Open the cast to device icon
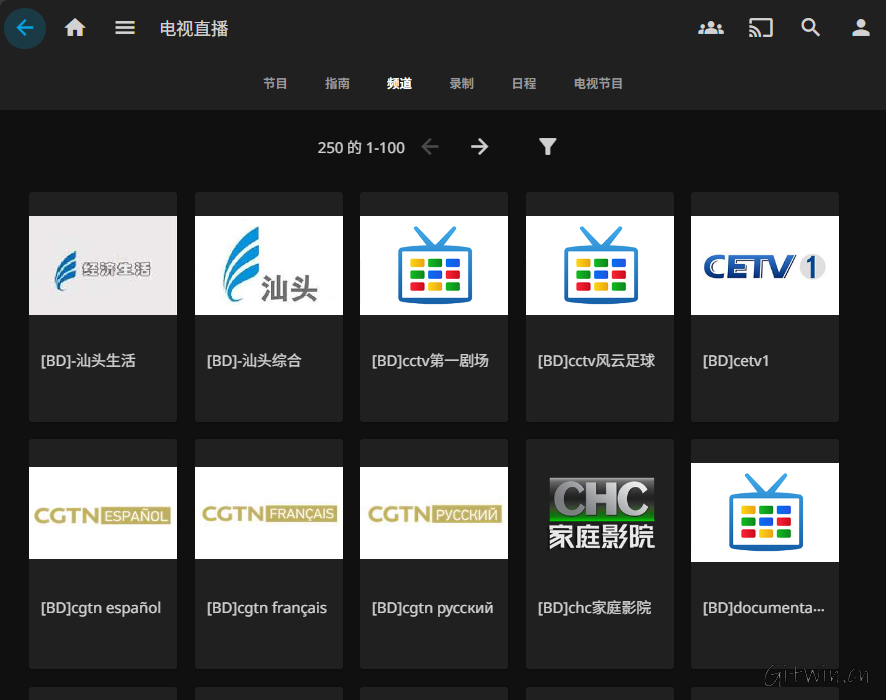 pos(761,28)
